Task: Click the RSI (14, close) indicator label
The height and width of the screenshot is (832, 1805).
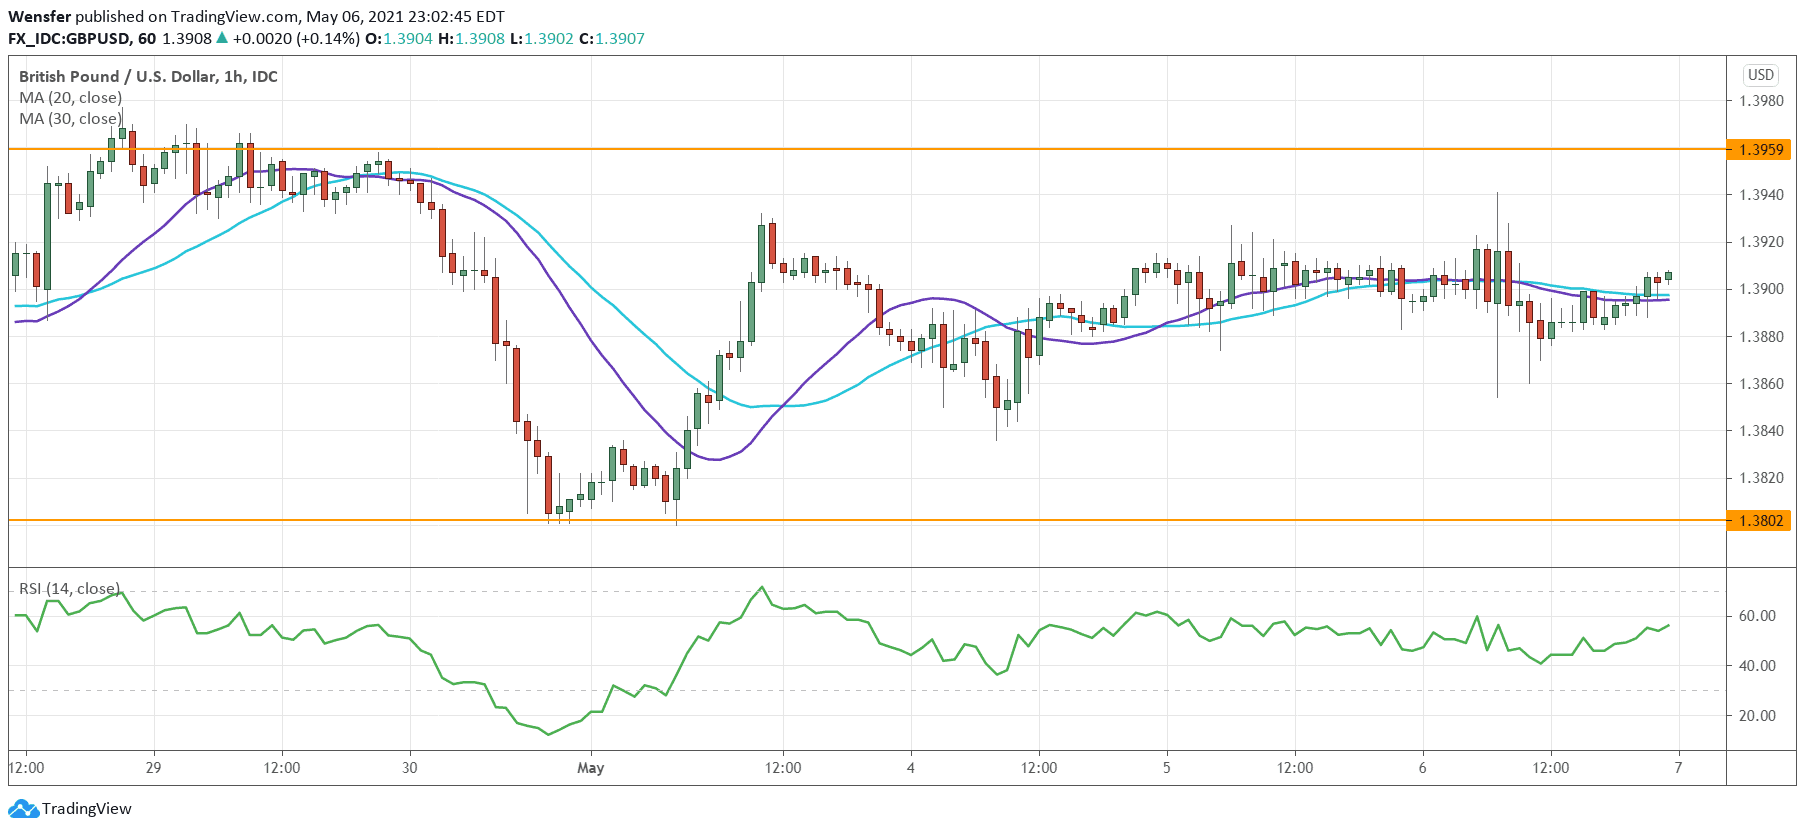Action: pyautogui.click(x=69, y=589)
